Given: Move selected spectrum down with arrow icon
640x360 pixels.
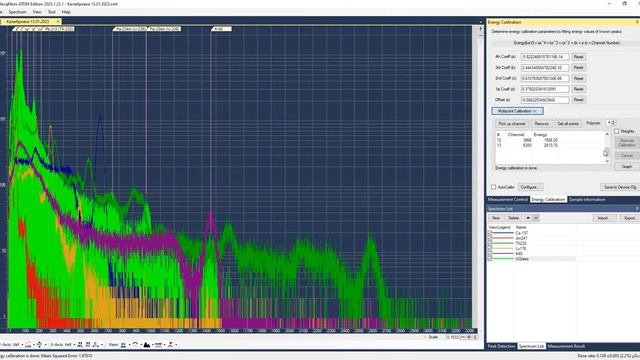Looking at the screenshot, I should tap(536, 218).
